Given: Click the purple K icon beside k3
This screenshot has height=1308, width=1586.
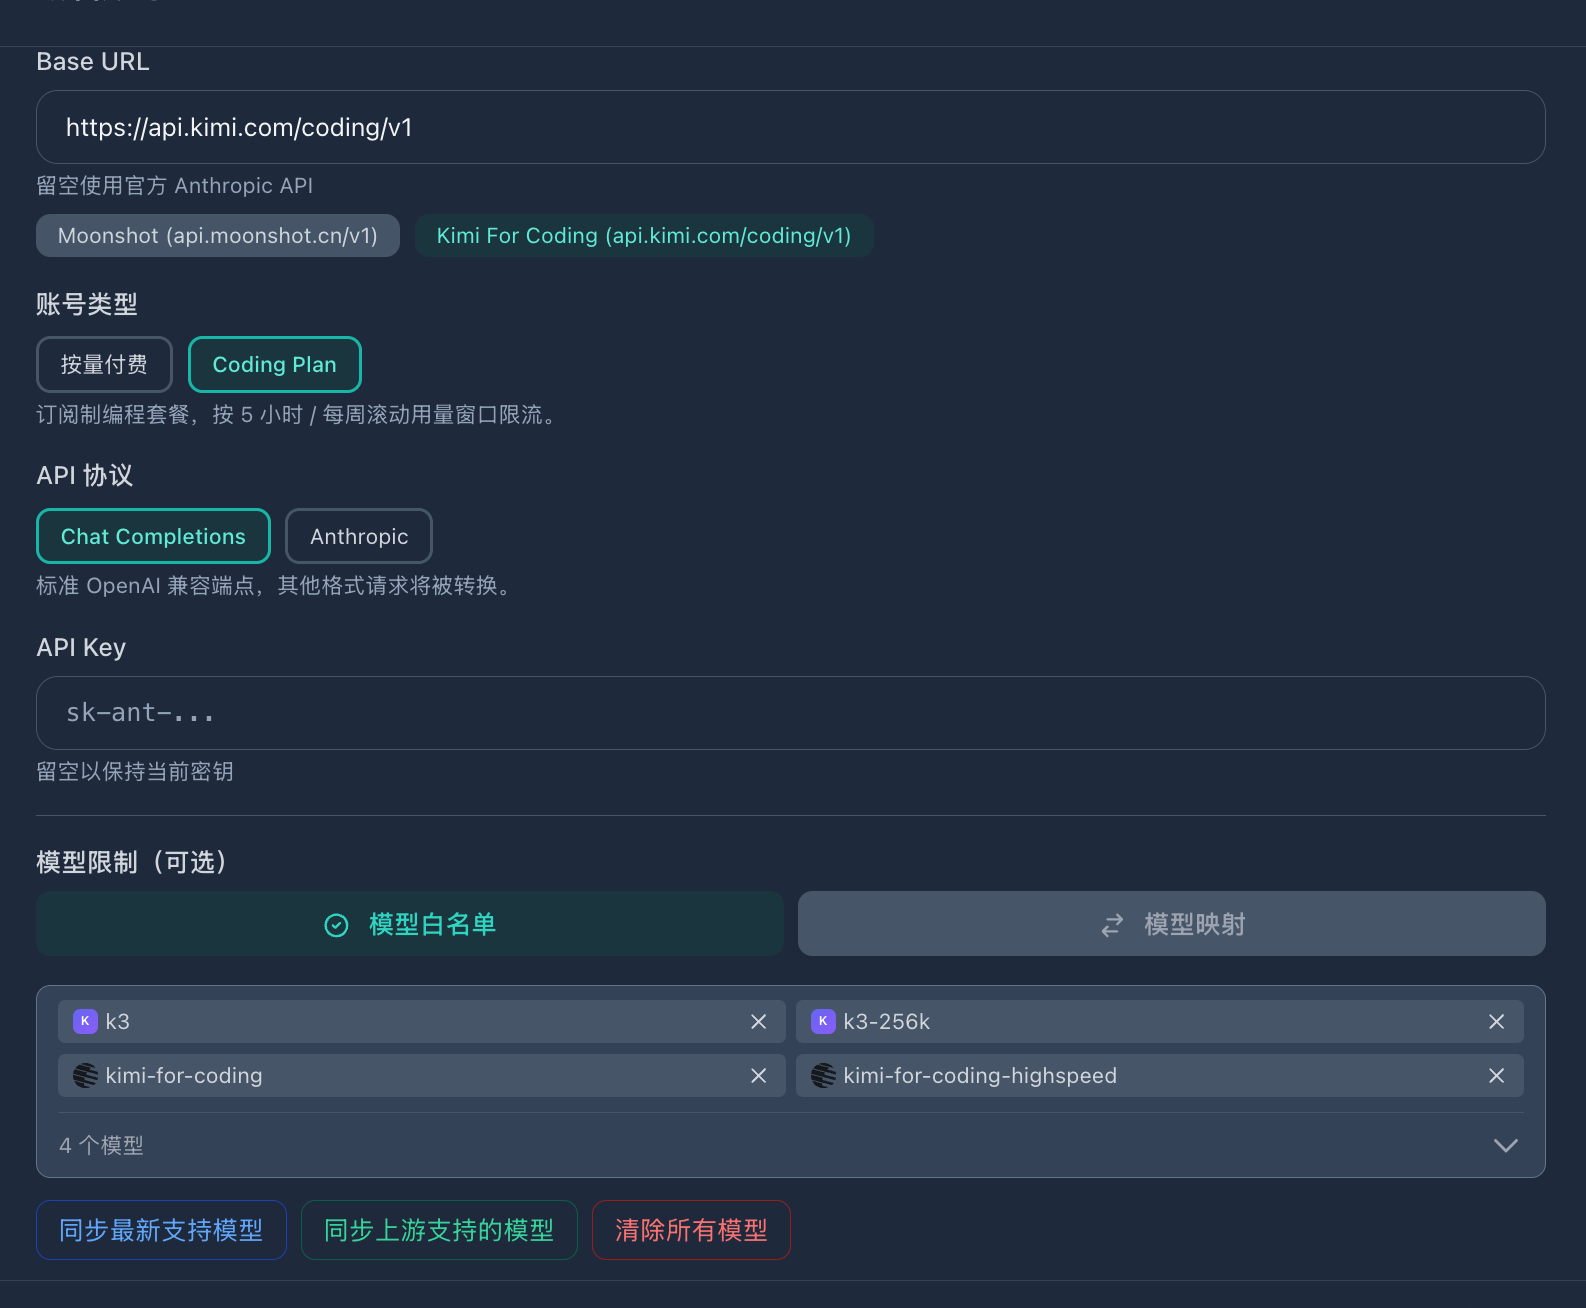Looking at the screenshot, I should pyautogui.click(x=85, y=1022).
